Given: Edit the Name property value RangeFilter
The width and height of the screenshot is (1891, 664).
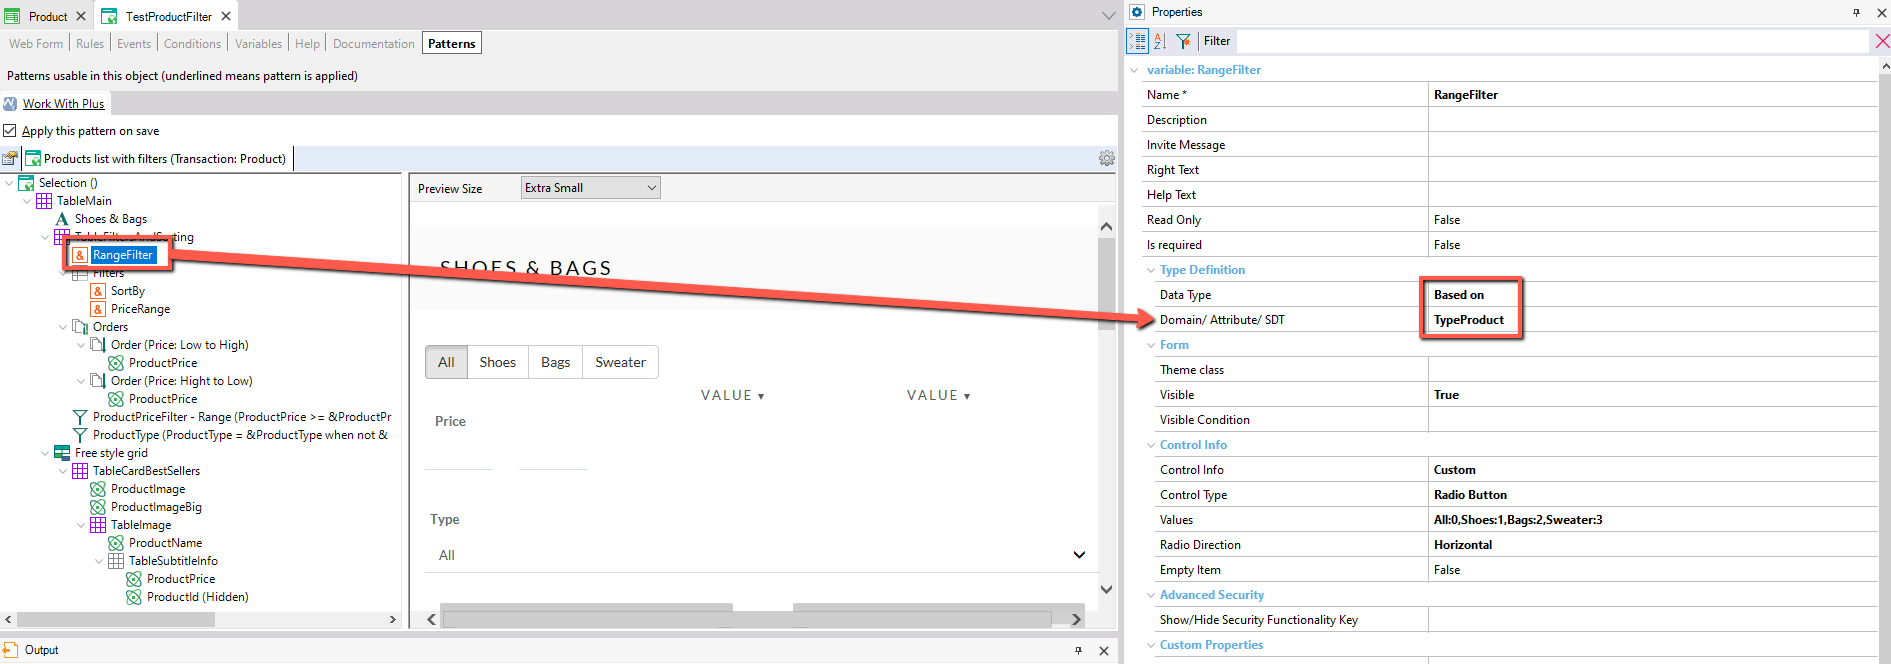Looking at the screenshot, I should 1653,95.
